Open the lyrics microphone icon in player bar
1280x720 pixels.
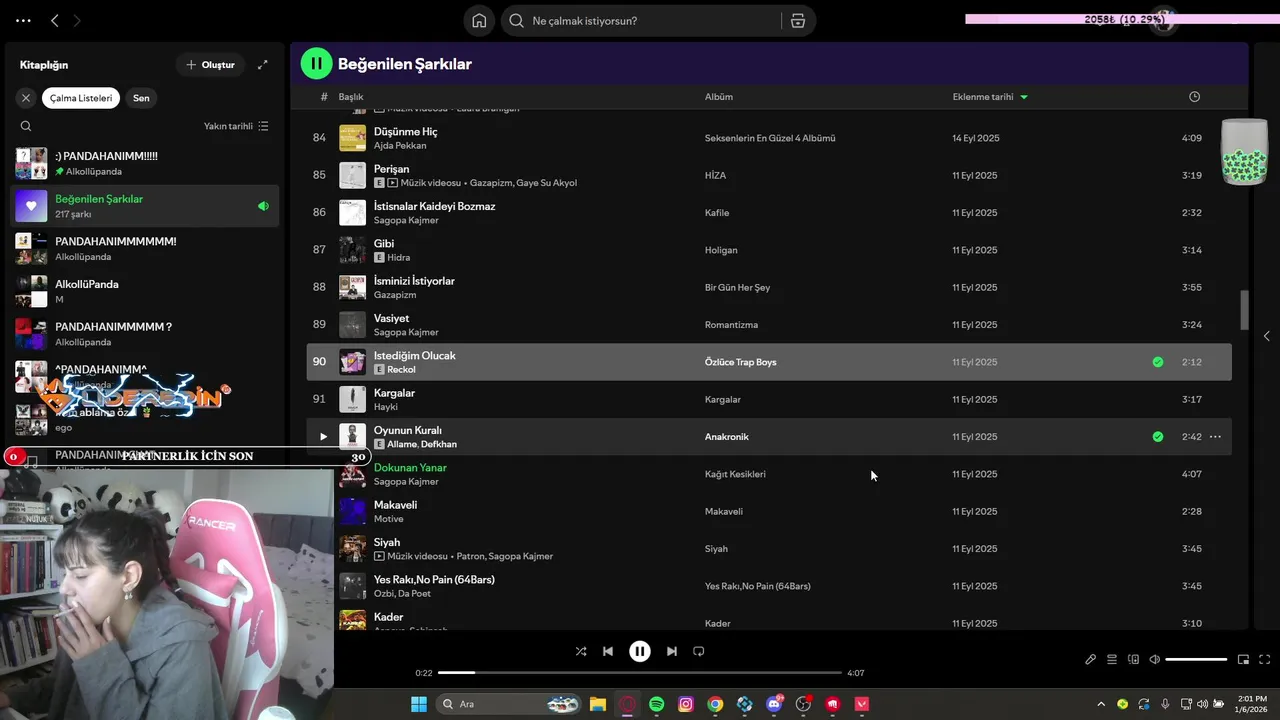[1091, 659]
